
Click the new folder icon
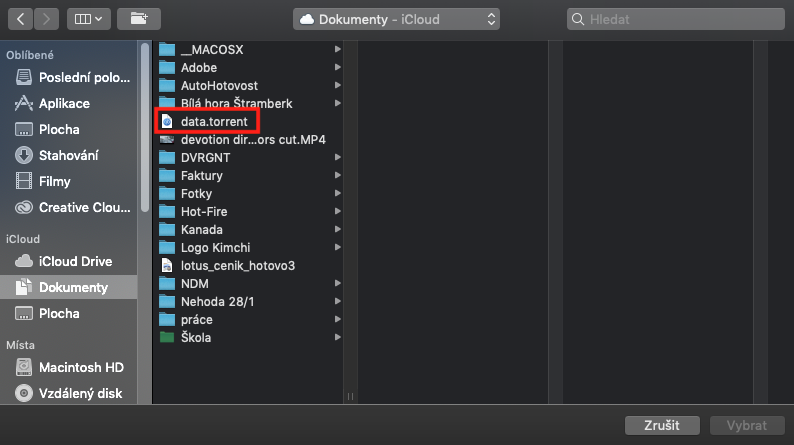(x=138, y=19)
